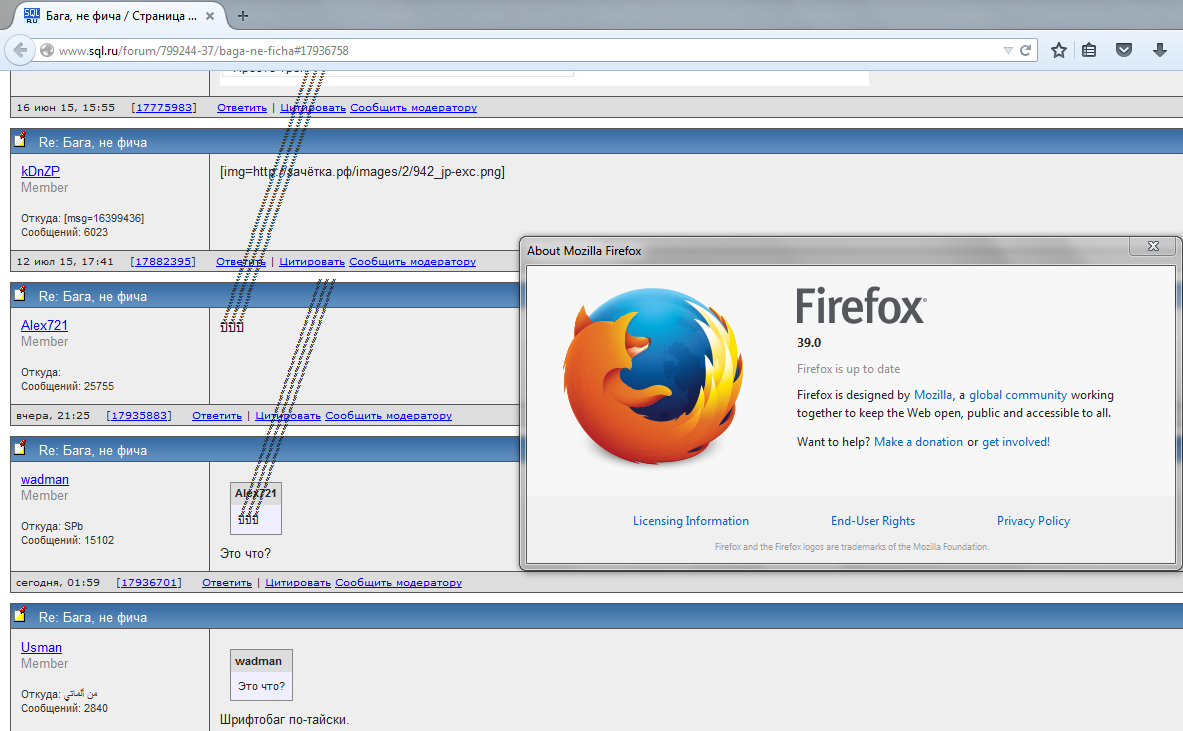Click the globe site identity icon

pyautogui.click(x=46, y=50)
